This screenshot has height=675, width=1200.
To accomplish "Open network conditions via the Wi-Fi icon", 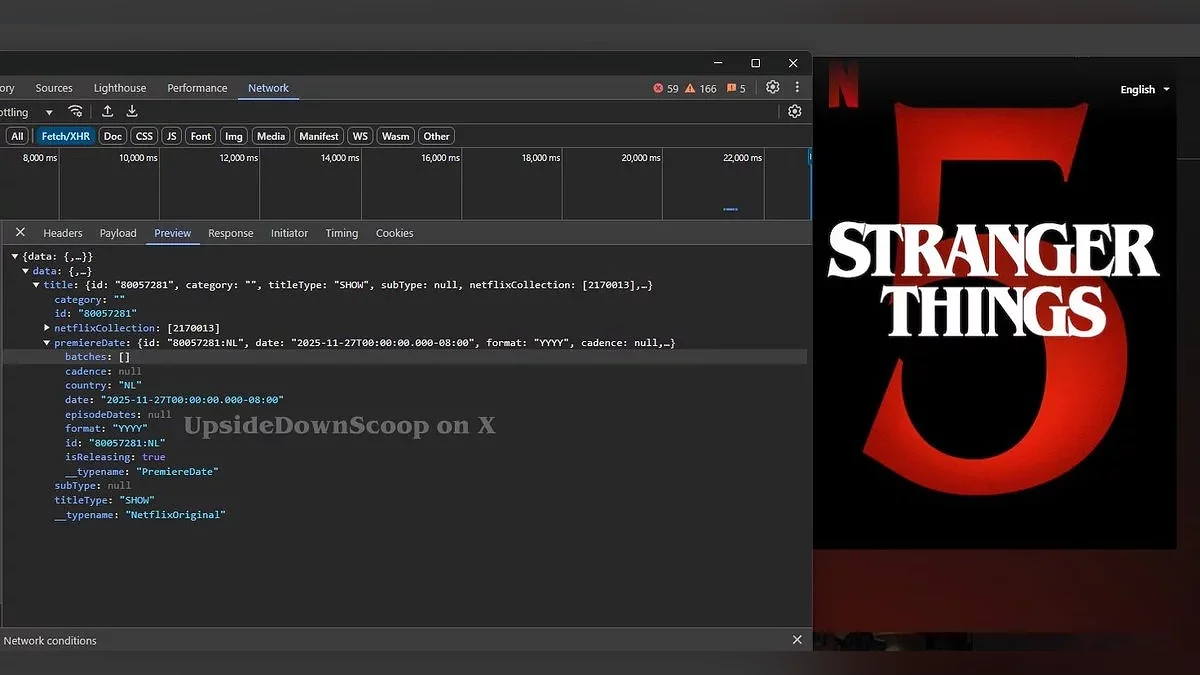I will click(x=75, y=112).
